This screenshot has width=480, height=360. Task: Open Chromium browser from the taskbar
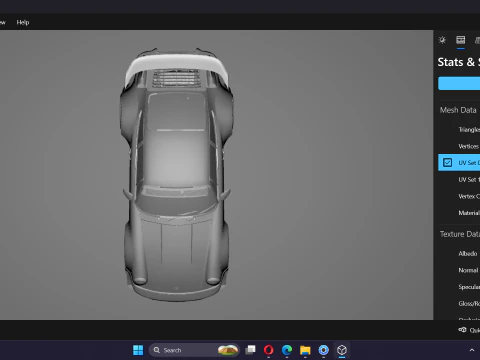(x=323, y=350)
